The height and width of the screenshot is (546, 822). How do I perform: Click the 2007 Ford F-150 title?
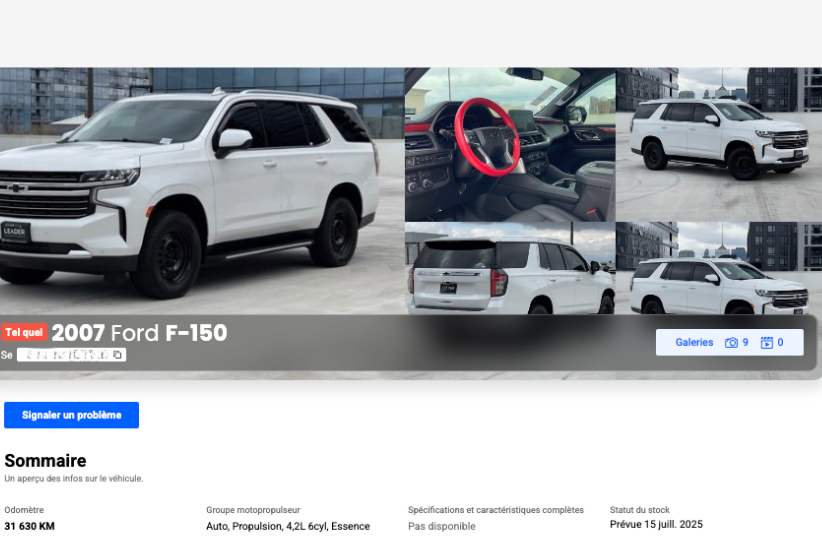coord(139,333)
